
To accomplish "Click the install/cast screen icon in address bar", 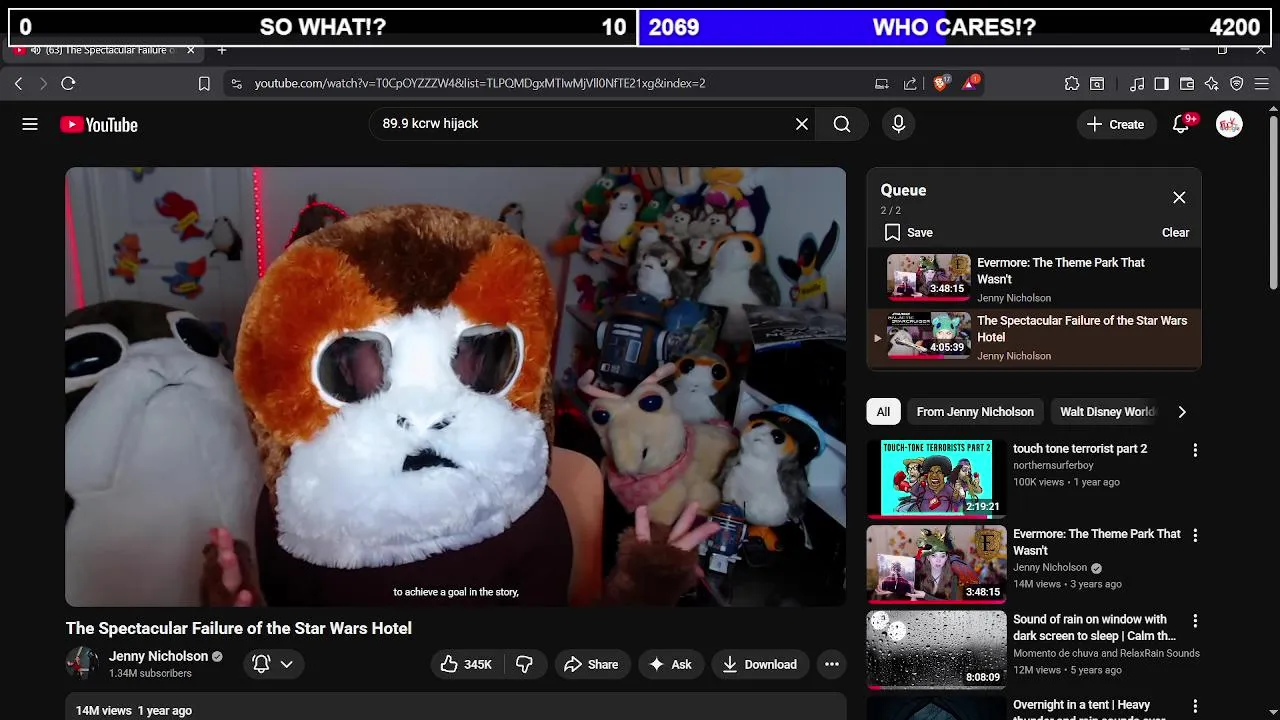I will click(x=882, y=84).
